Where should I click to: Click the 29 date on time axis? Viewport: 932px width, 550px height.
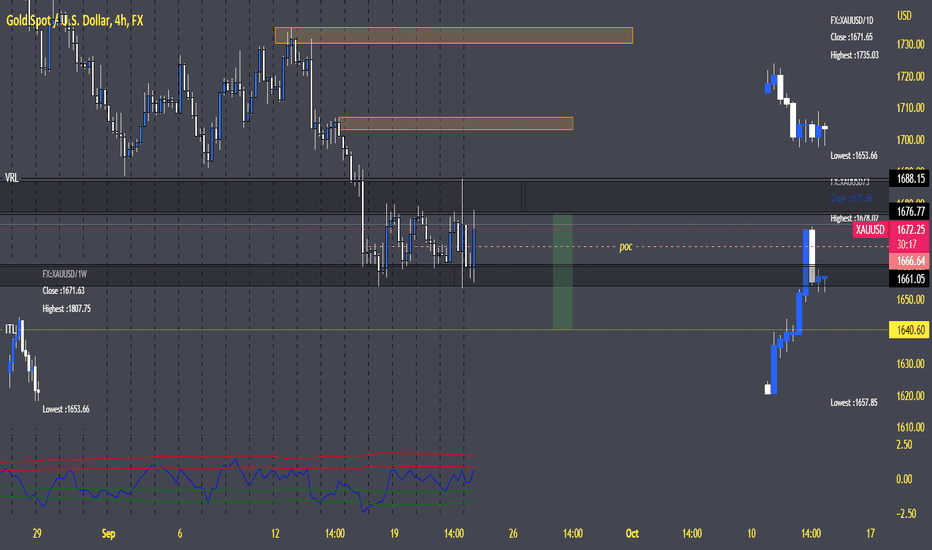[x=37, y=533]
